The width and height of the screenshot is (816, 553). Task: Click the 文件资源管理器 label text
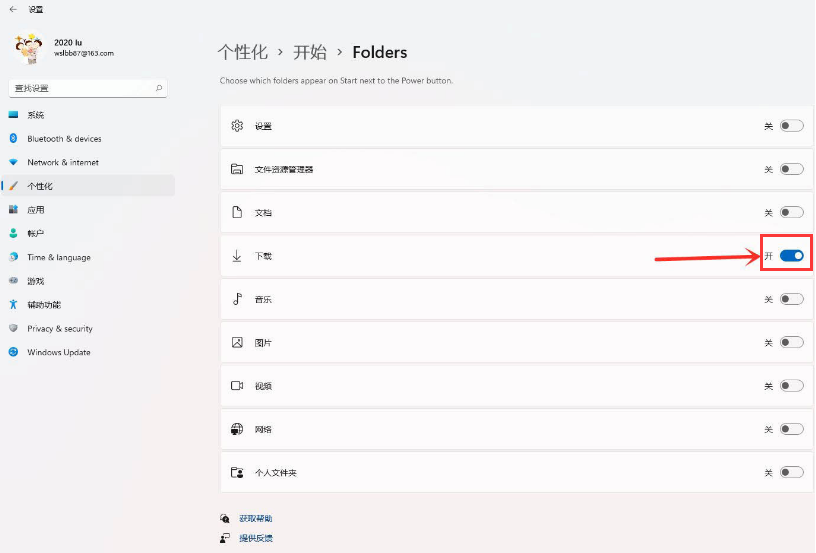point(284,169)
